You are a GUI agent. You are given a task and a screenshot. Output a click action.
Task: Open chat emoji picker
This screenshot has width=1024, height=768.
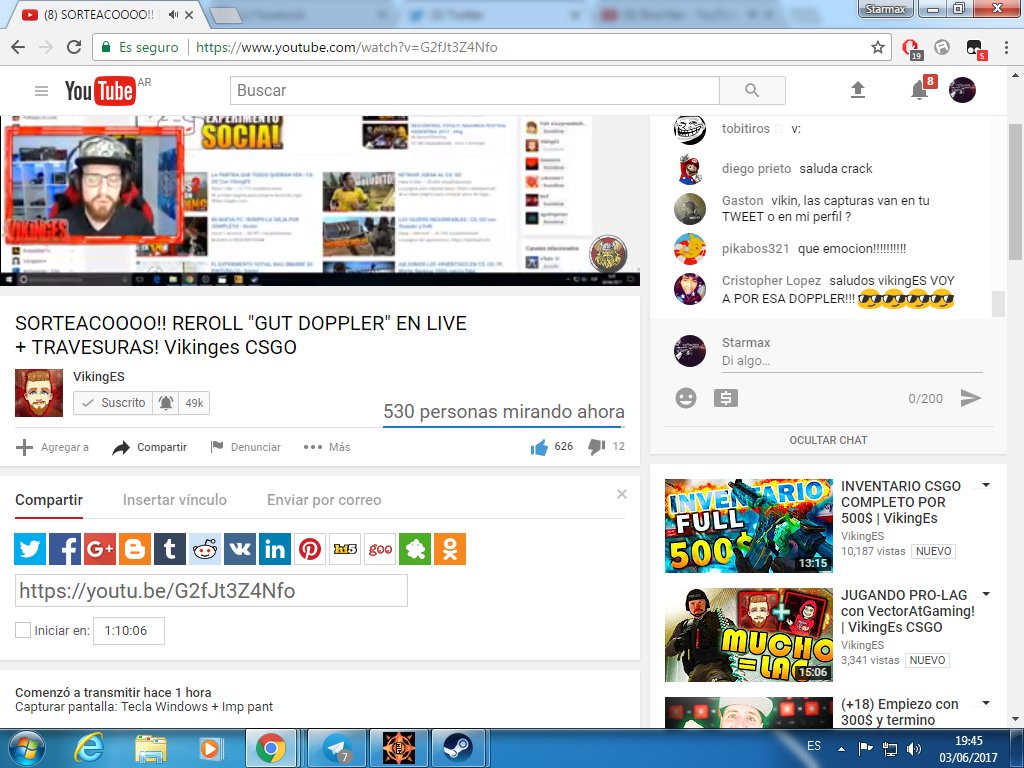pyautogui.click(x=686, y=398)
